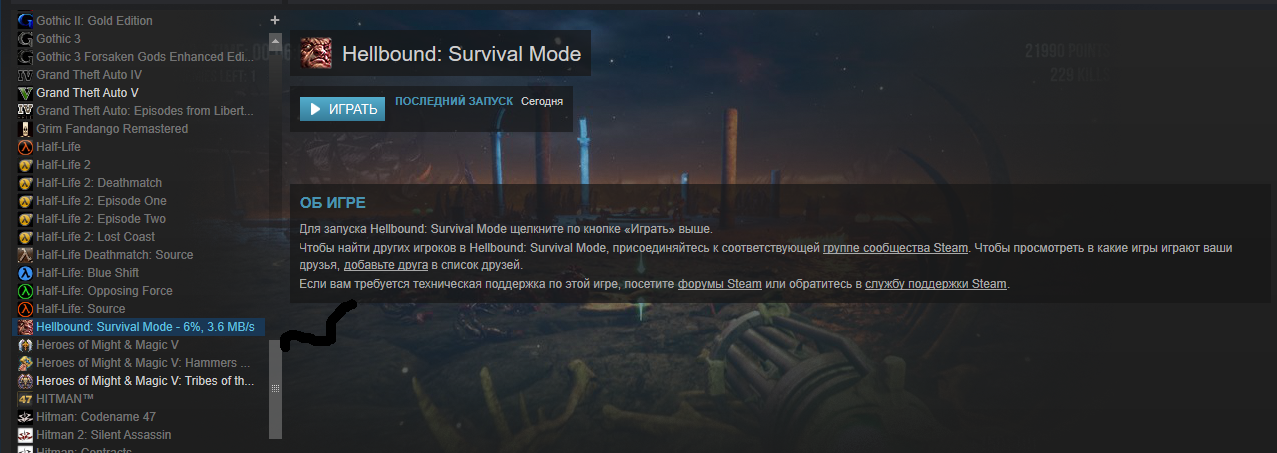1277x453 pixels.
Task: Click the Grand Theft Auto V icon
Action: [26, 93]
